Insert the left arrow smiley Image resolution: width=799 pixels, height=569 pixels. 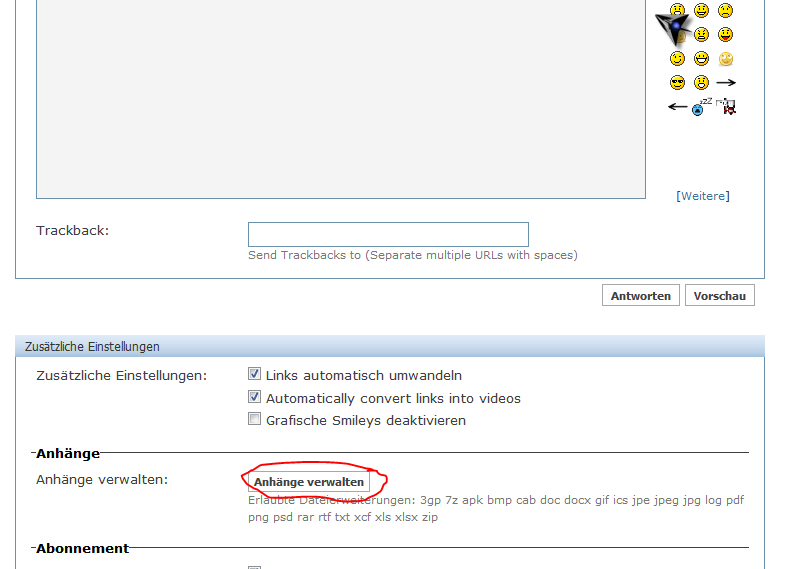pos(677,106)
